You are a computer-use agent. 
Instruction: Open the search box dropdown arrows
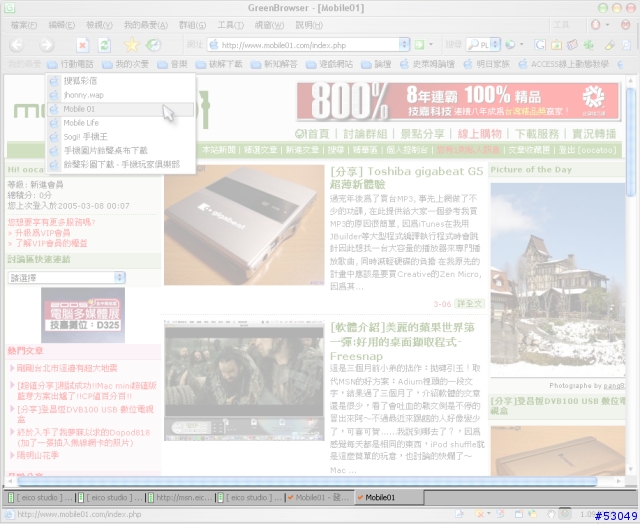[495, 44]
